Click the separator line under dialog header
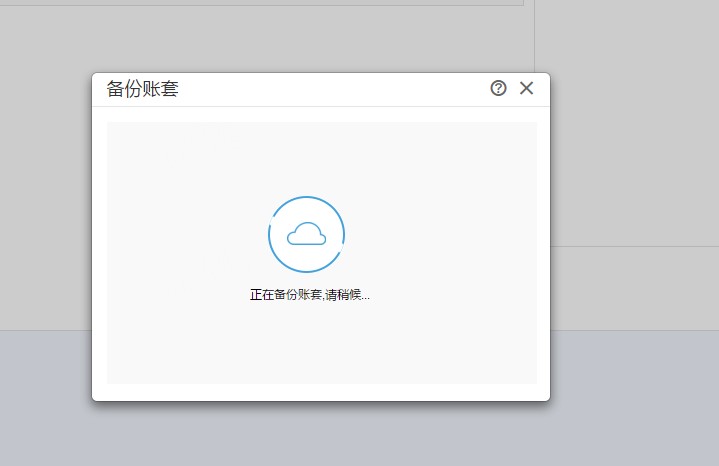The width and height of the screenshot is (719, 466). pos(321,106)
